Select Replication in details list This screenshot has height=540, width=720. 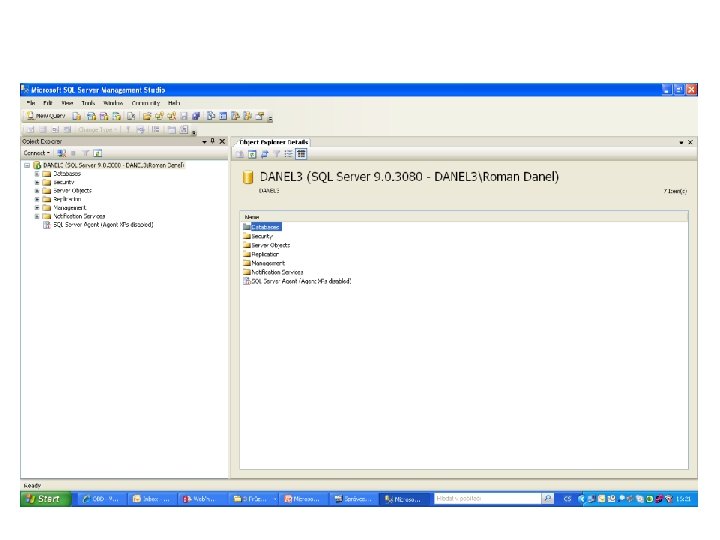tap(261, 254)
